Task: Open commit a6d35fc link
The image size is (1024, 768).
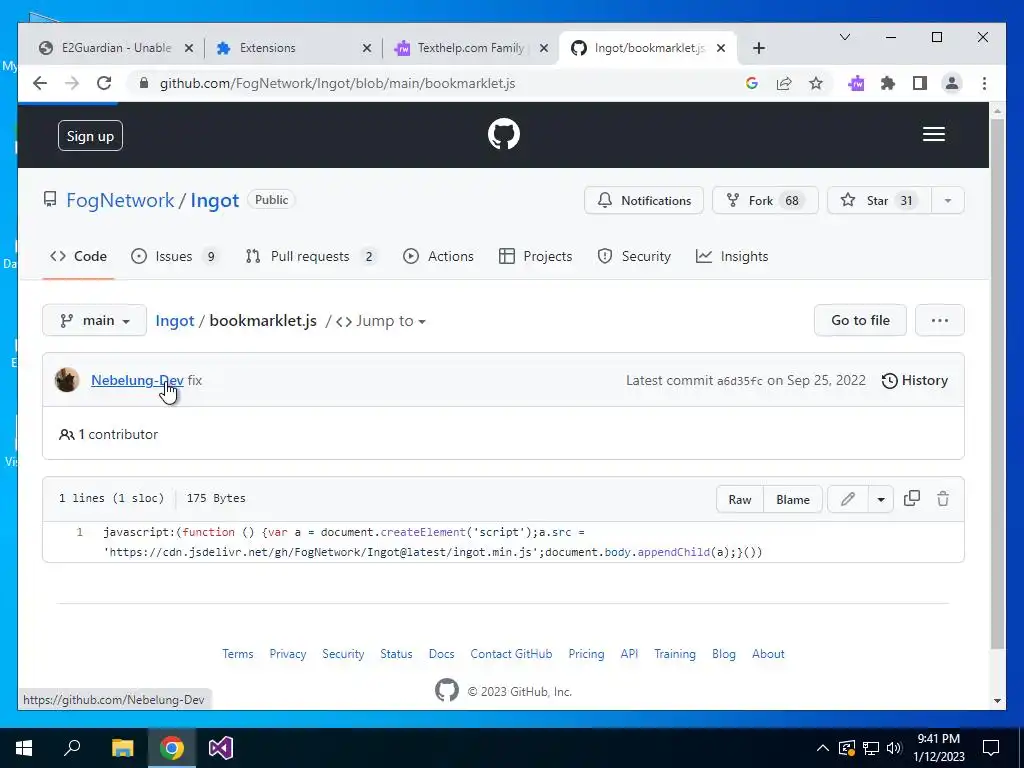Action: pyautogui.click(x=739, y=381)
